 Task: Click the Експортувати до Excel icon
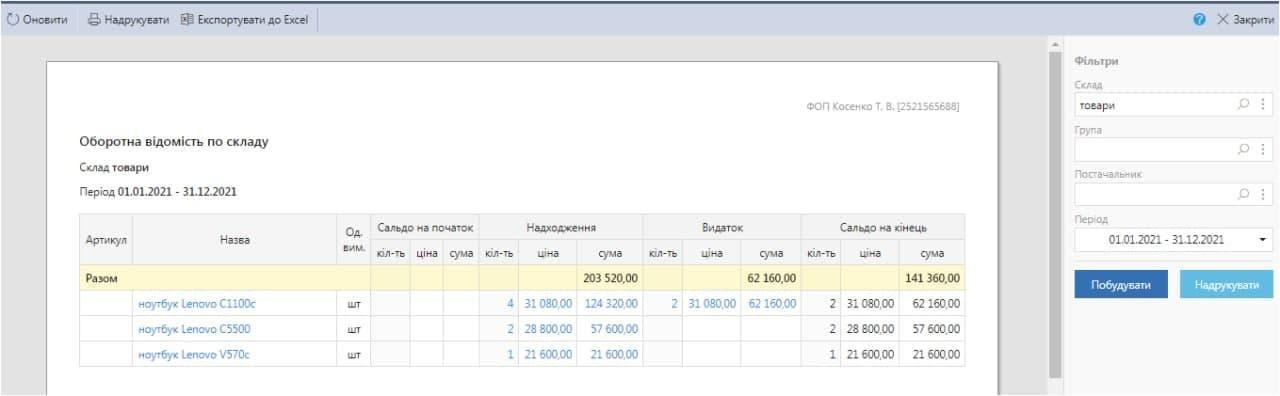point(187,20)
